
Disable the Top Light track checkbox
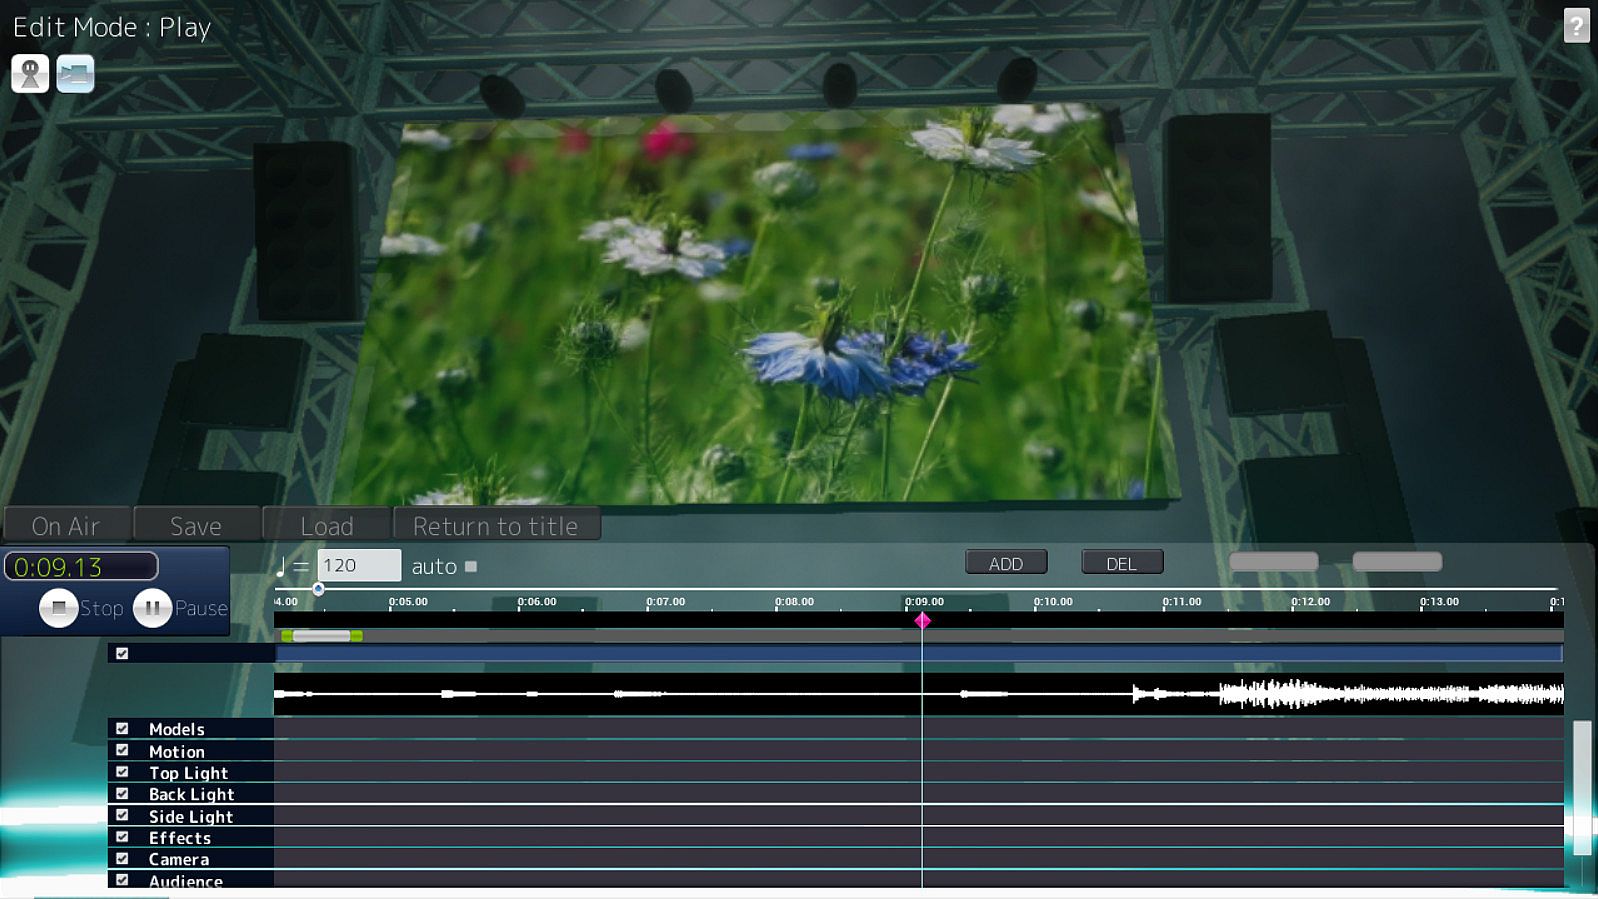click(122, 772)
